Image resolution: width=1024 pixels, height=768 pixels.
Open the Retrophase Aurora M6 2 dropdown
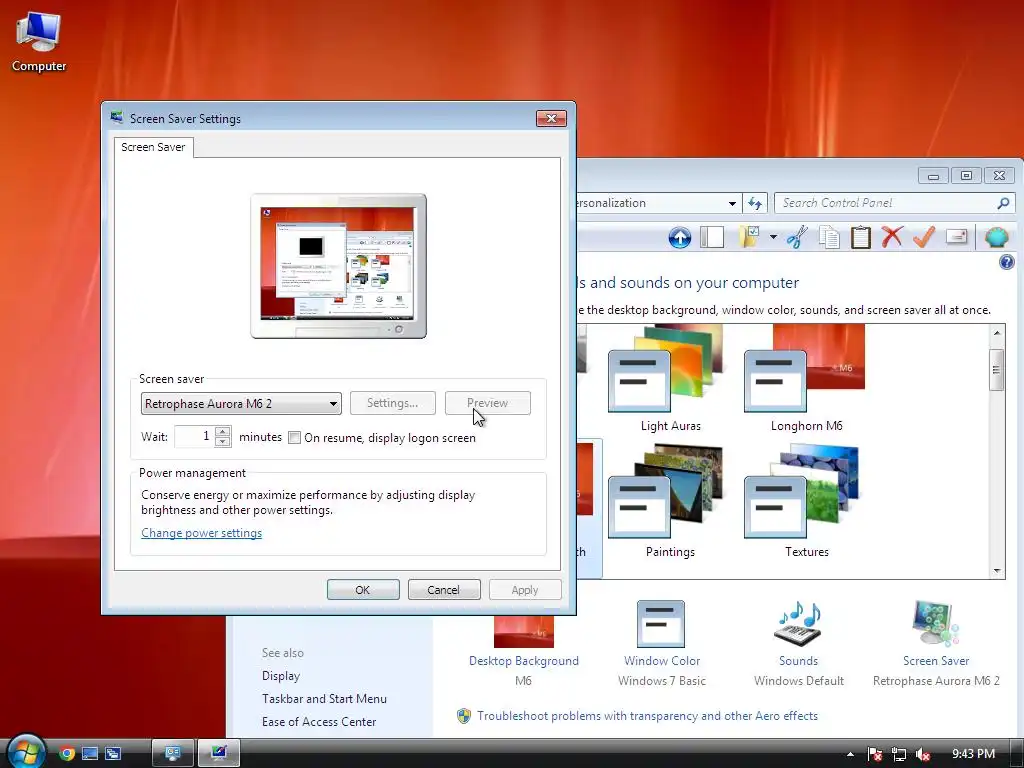(x=241, y=404)
